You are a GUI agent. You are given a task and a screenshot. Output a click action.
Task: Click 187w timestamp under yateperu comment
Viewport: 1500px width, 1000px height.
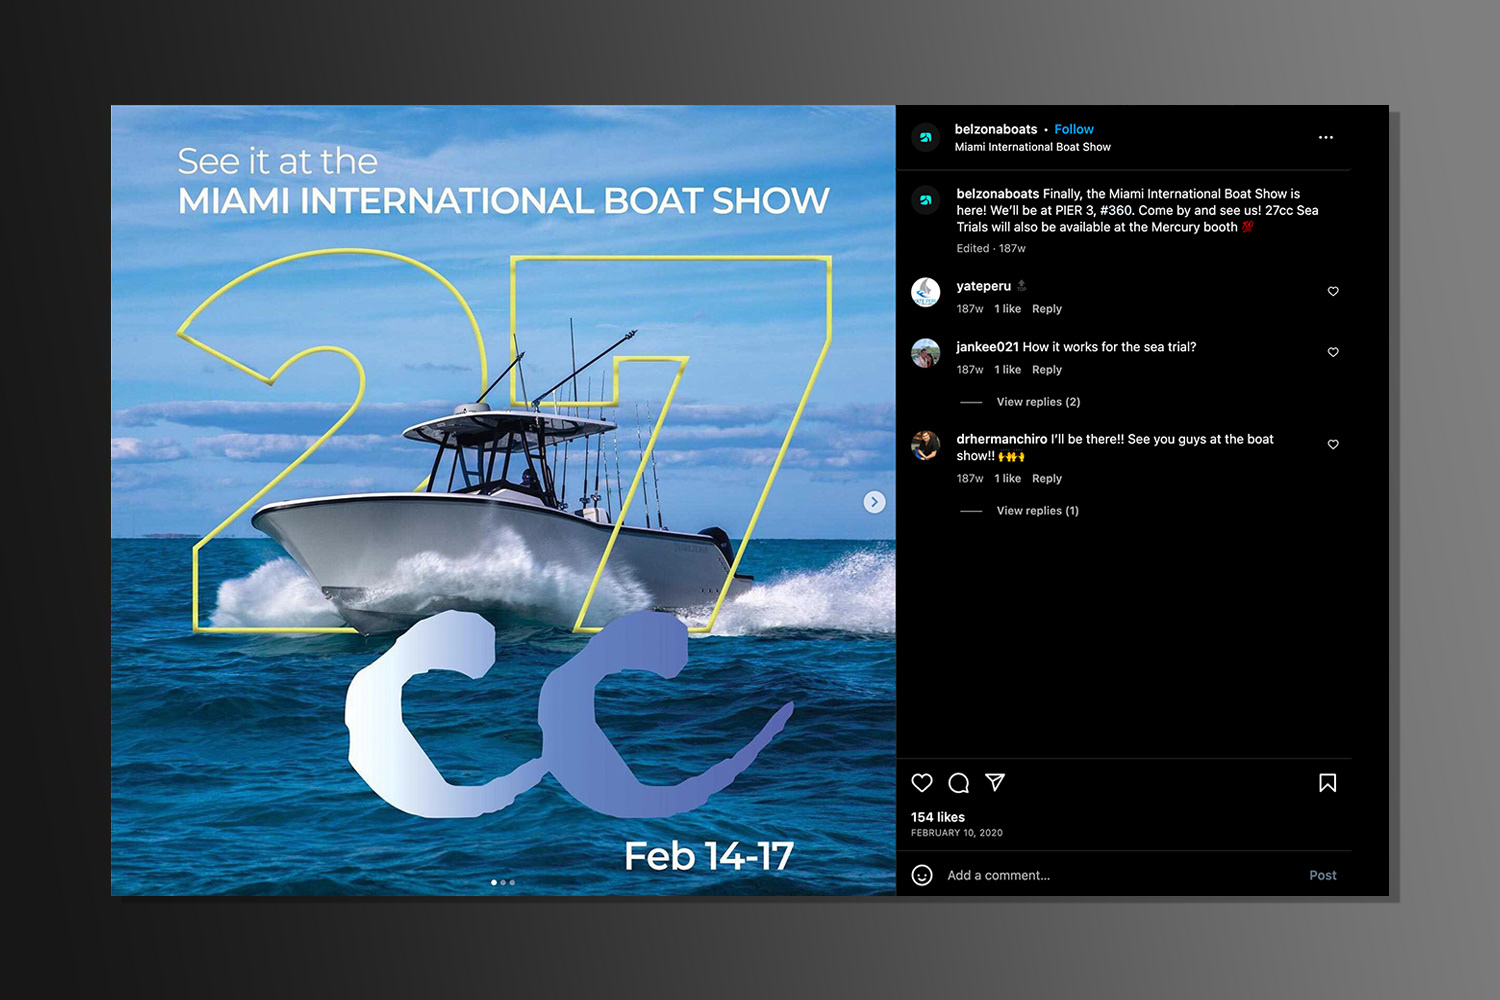tap(970, 309)
